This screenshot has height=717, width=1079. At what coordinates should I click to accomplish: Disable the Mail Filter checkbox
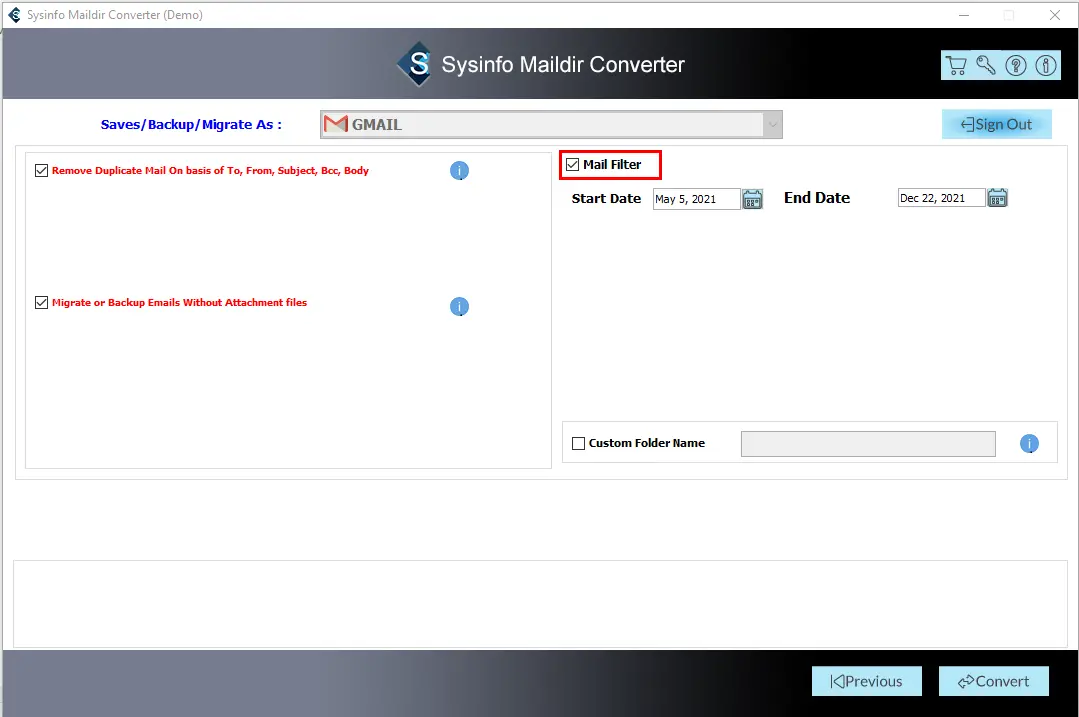pos(573,164)
